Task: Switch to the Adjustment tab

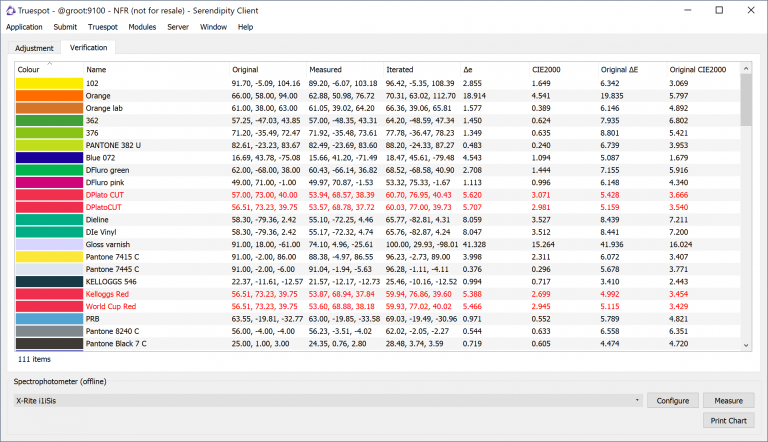Action: click(34, 48)
